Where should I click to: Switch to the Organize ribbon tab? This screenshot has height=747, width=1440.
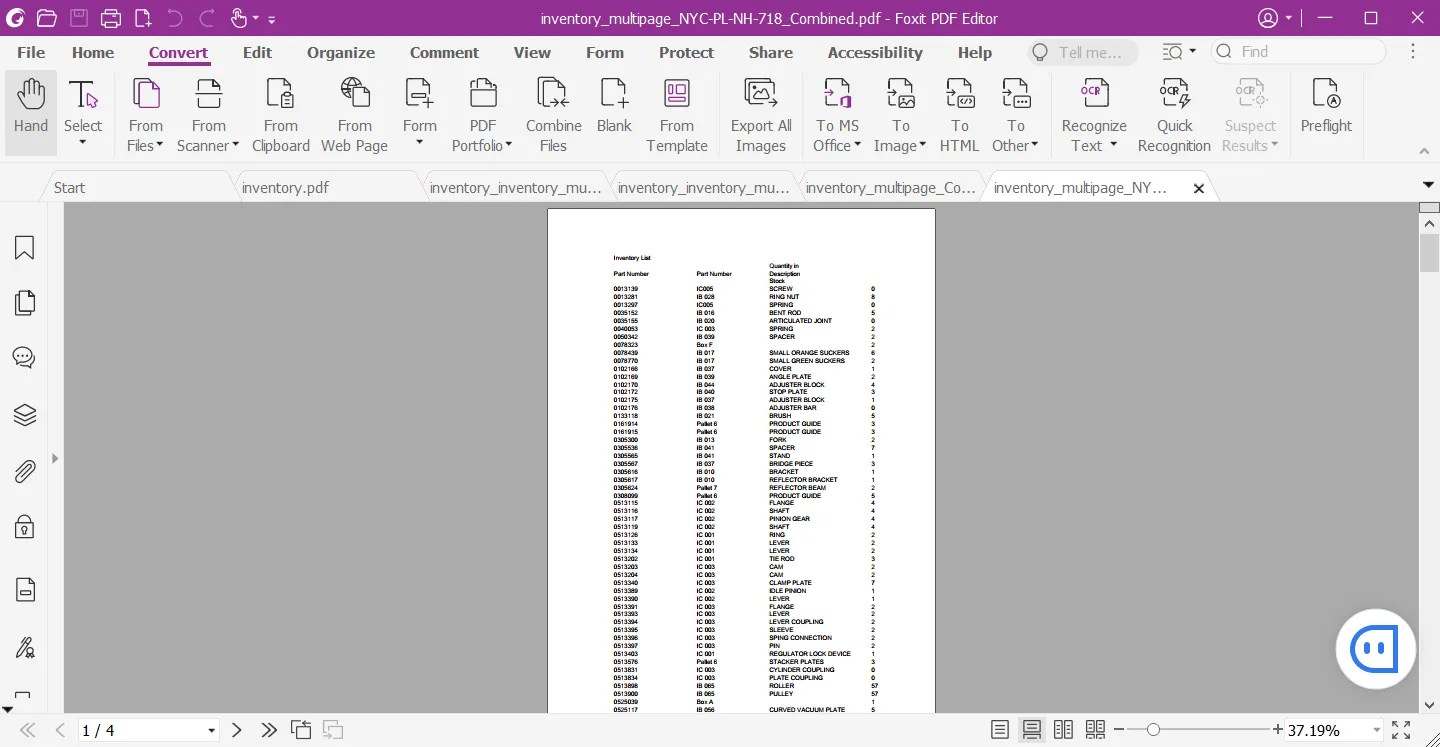point(340,52)
